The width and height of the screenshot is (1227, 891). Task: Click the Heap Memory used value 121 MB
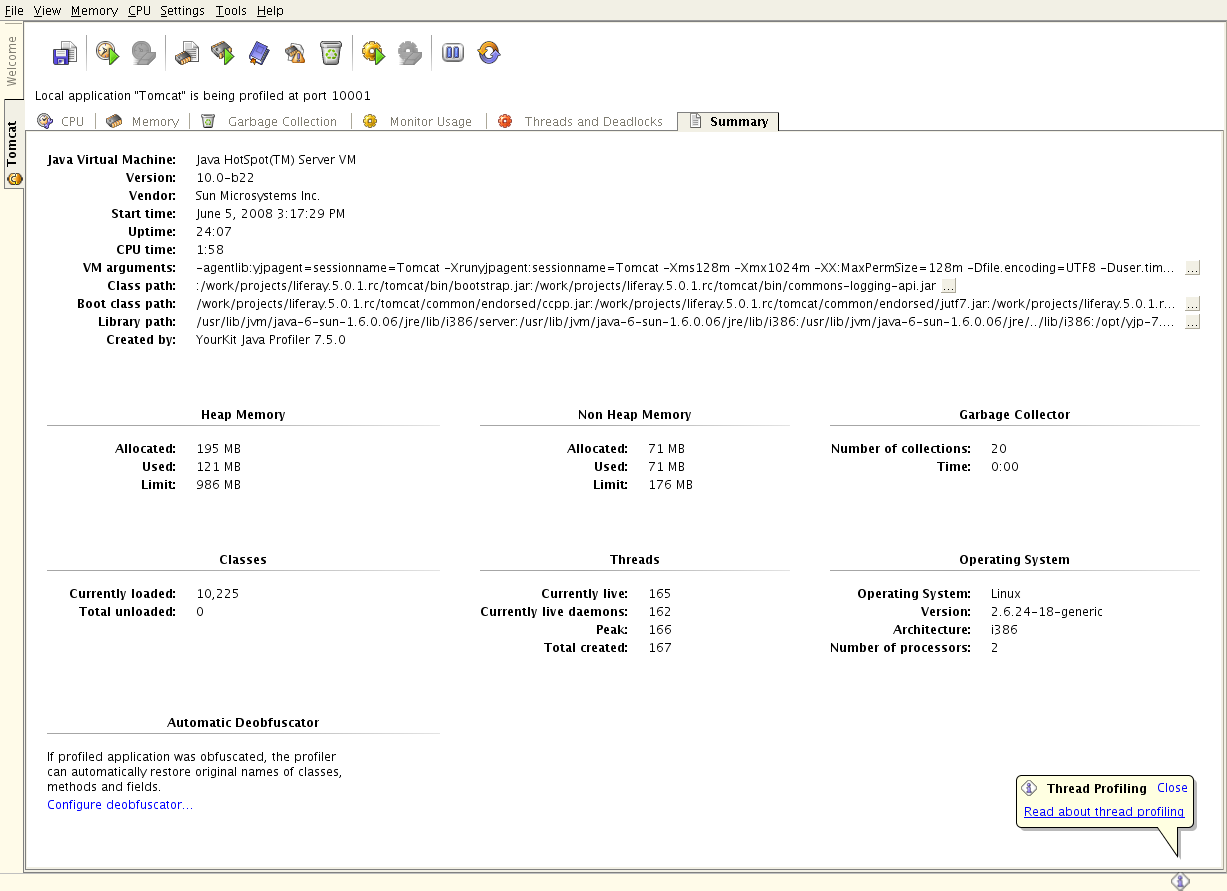point(218,467)
